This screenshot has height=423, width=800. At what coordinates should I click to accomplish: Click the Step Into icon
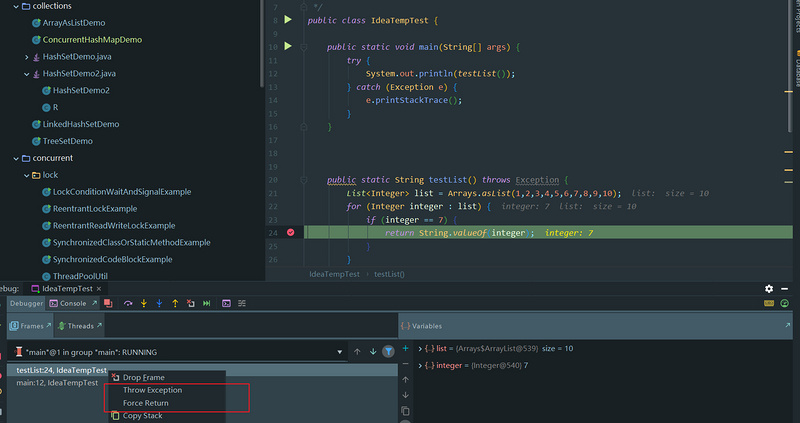pos(144,303)
